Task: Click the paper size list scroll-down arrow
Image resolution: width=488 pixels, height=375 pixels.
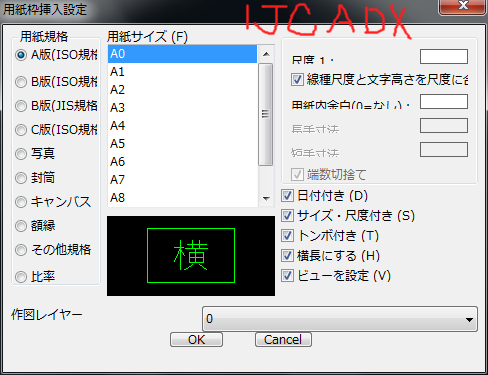Action: pyautogui.click(x=266, y=199)
